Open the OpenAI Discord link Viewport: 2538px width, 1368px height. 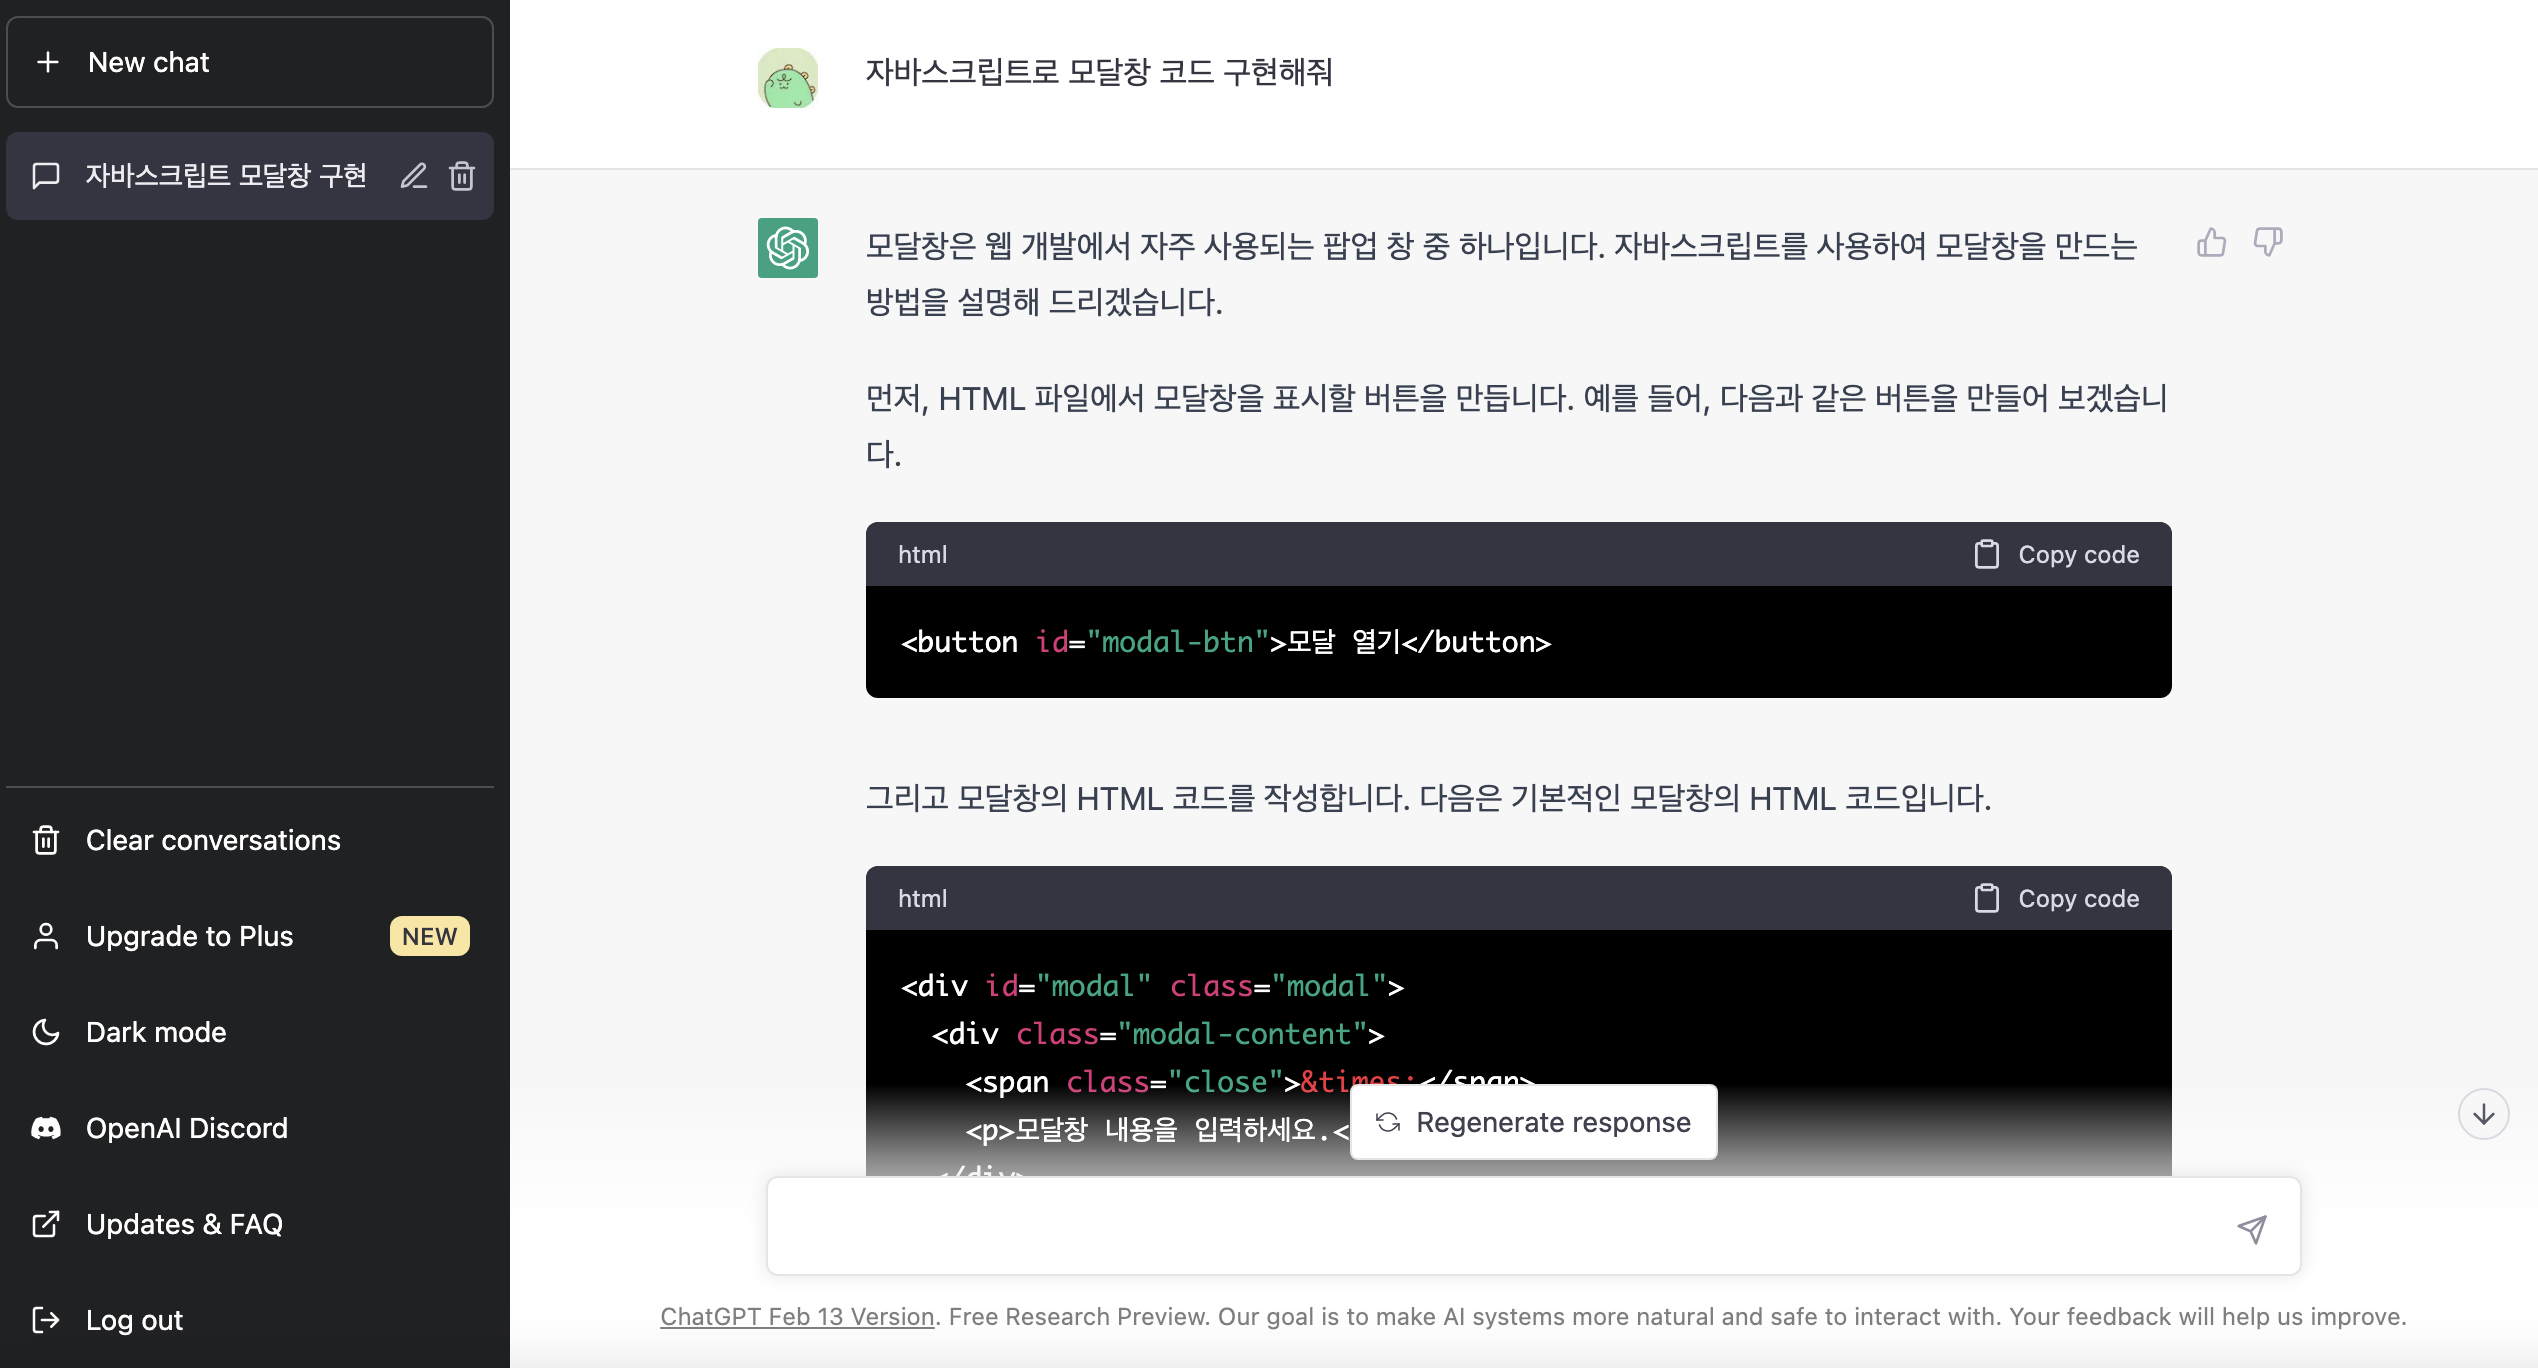[186, 1128]
